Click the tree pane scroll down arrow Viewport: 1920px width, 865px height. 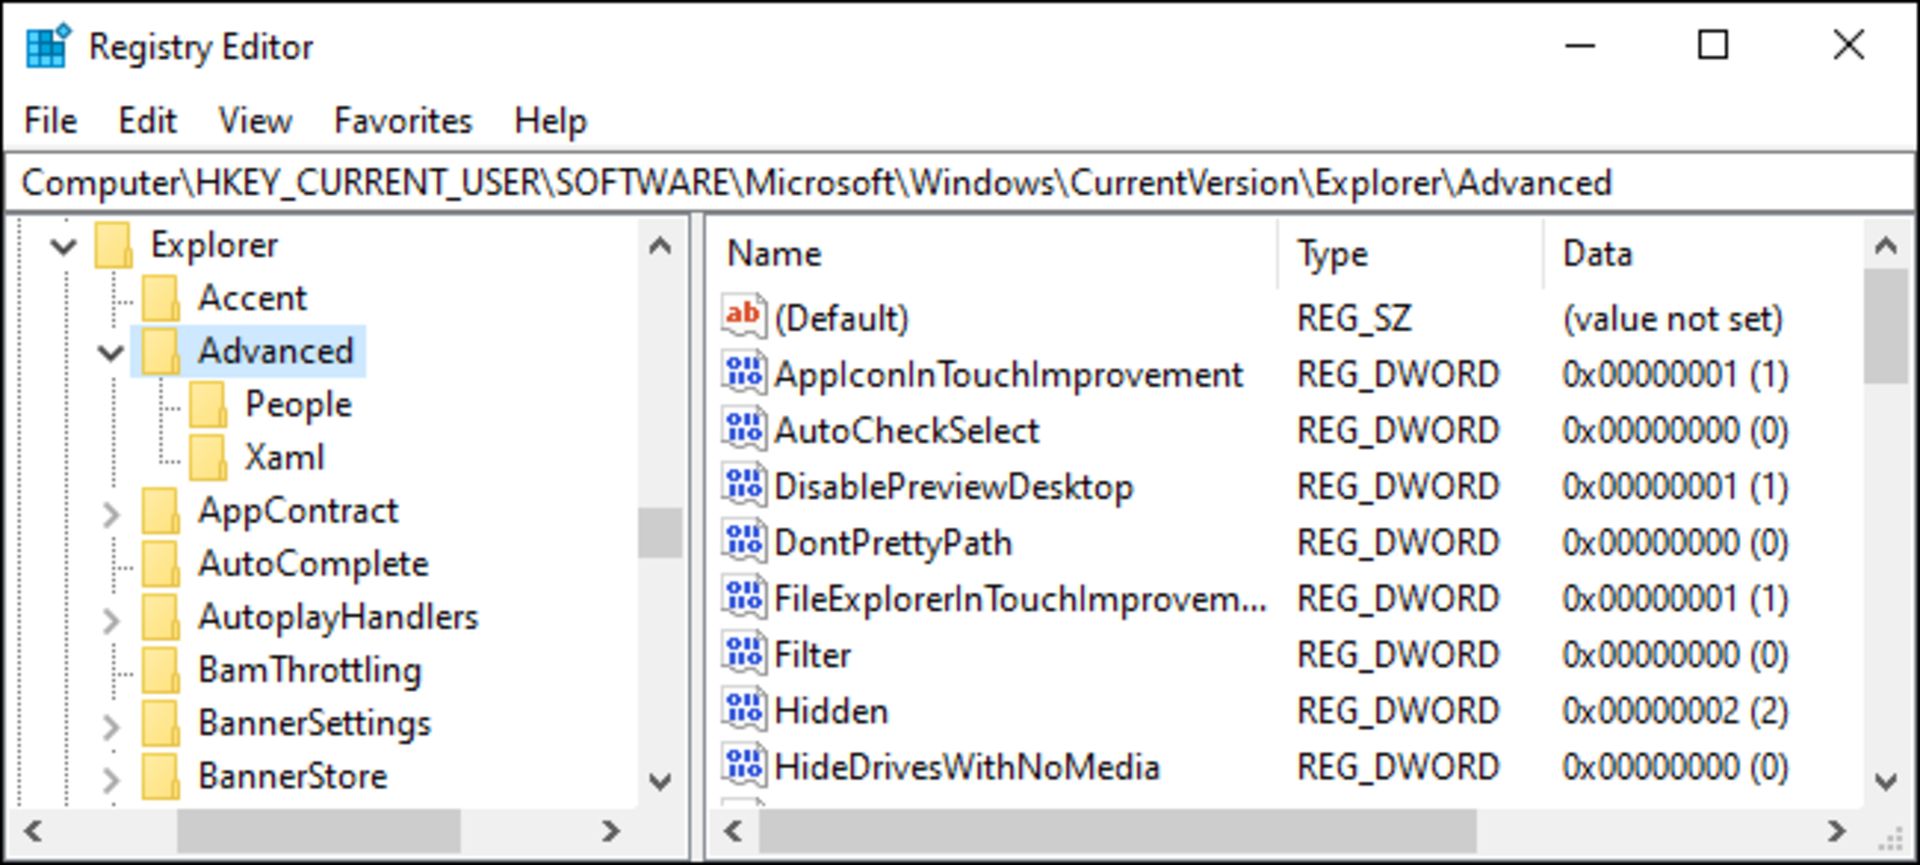click(660, 781)
